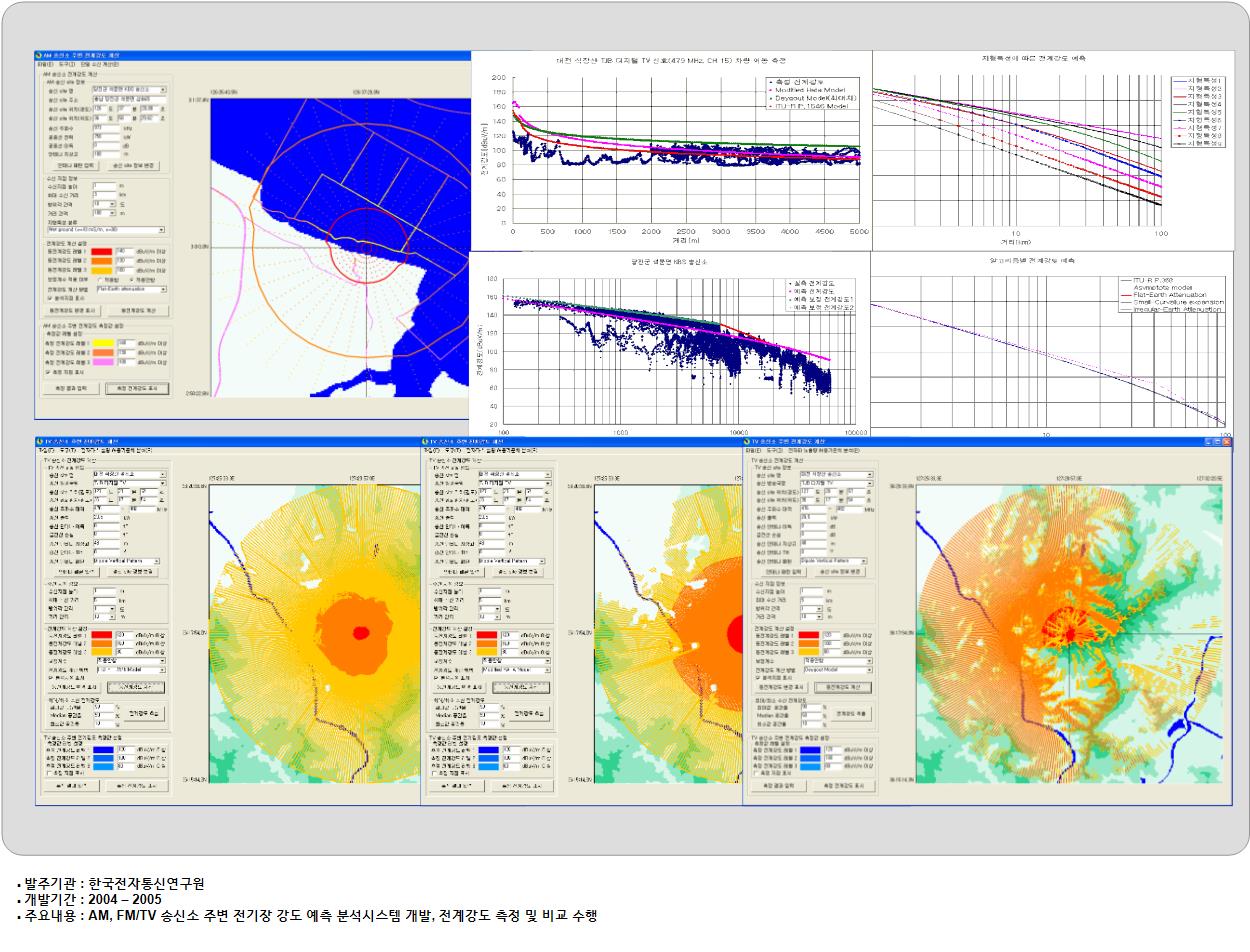Screen dimensions: 1250x952
Task: Click 송신 주파수 kHz field in AM window
Action: [106, 128]
